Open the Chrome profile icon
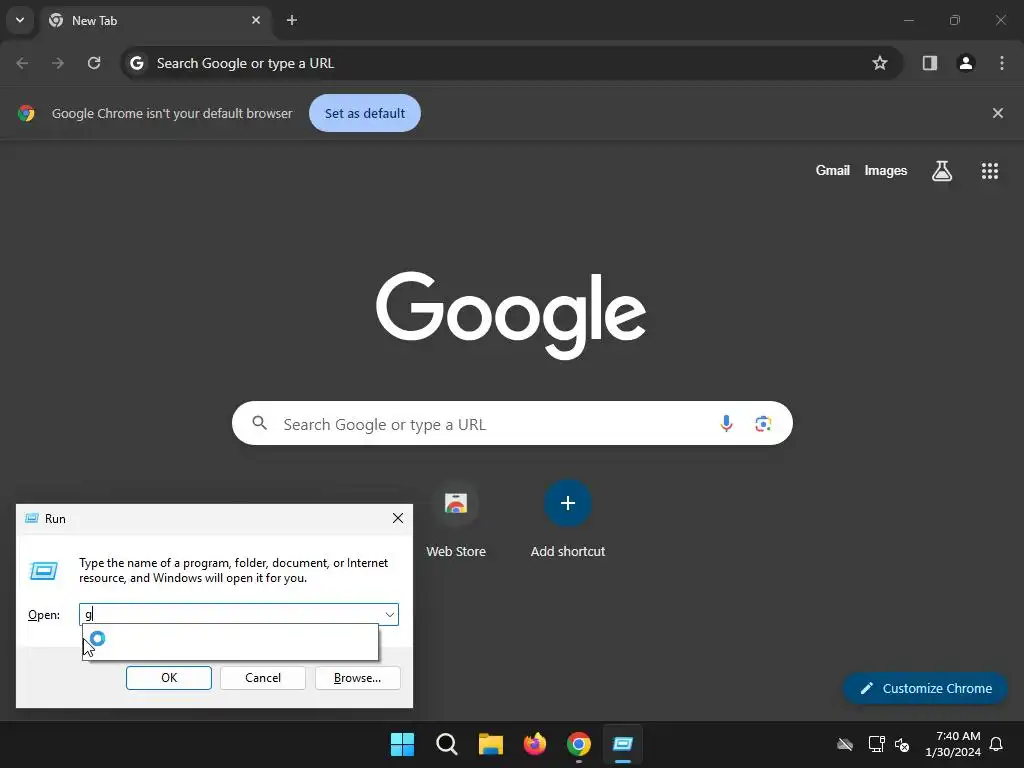The height and width of the screenshot is (768, 1024). click(966, 63)
